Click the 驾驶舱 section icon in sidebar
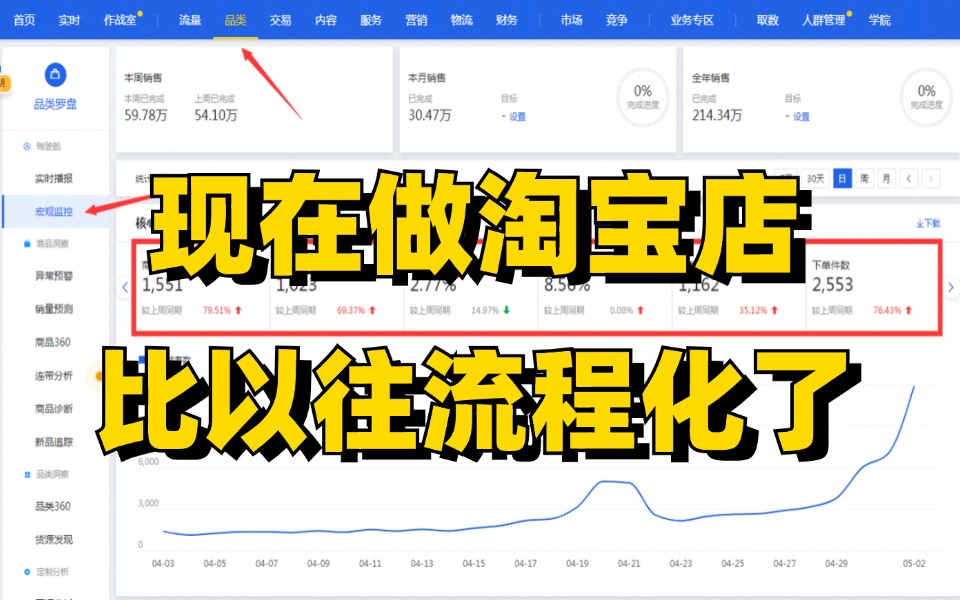 pos(26,146)
